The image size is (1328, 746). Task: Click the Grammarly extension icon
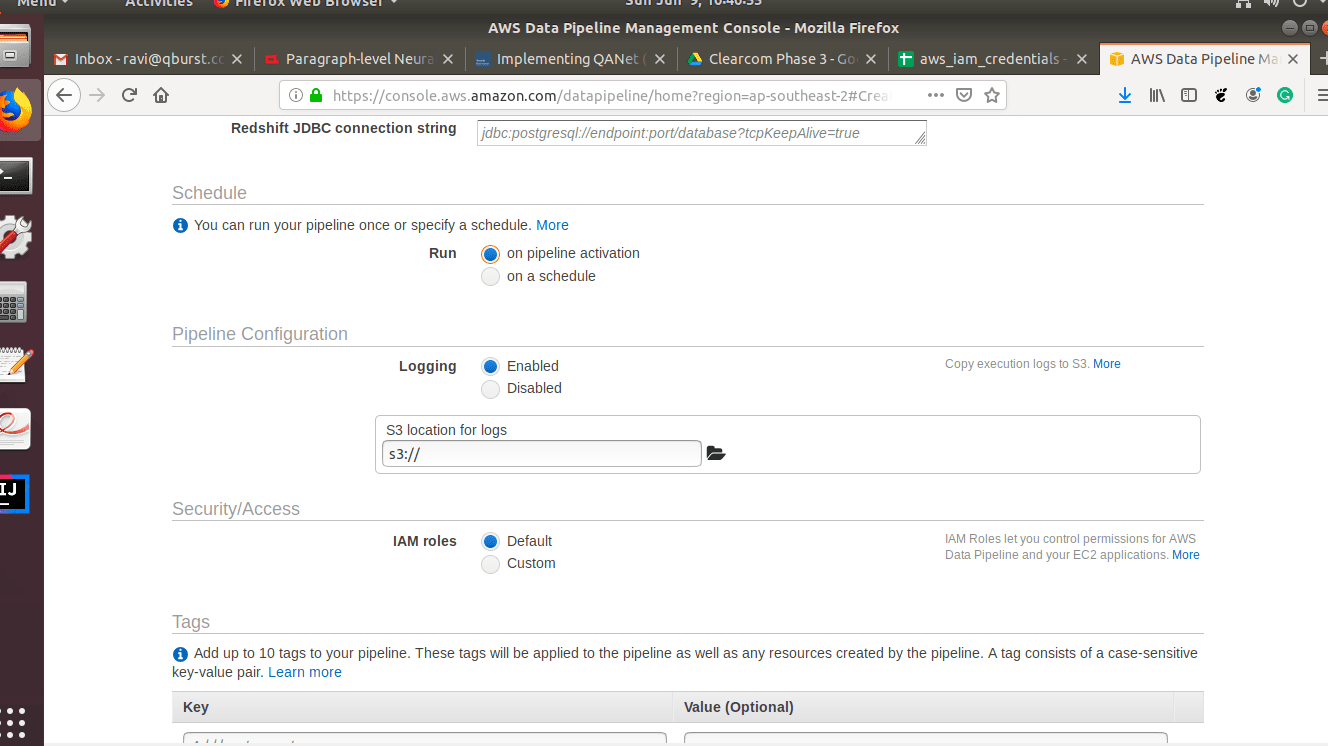tap(1285, 95)
